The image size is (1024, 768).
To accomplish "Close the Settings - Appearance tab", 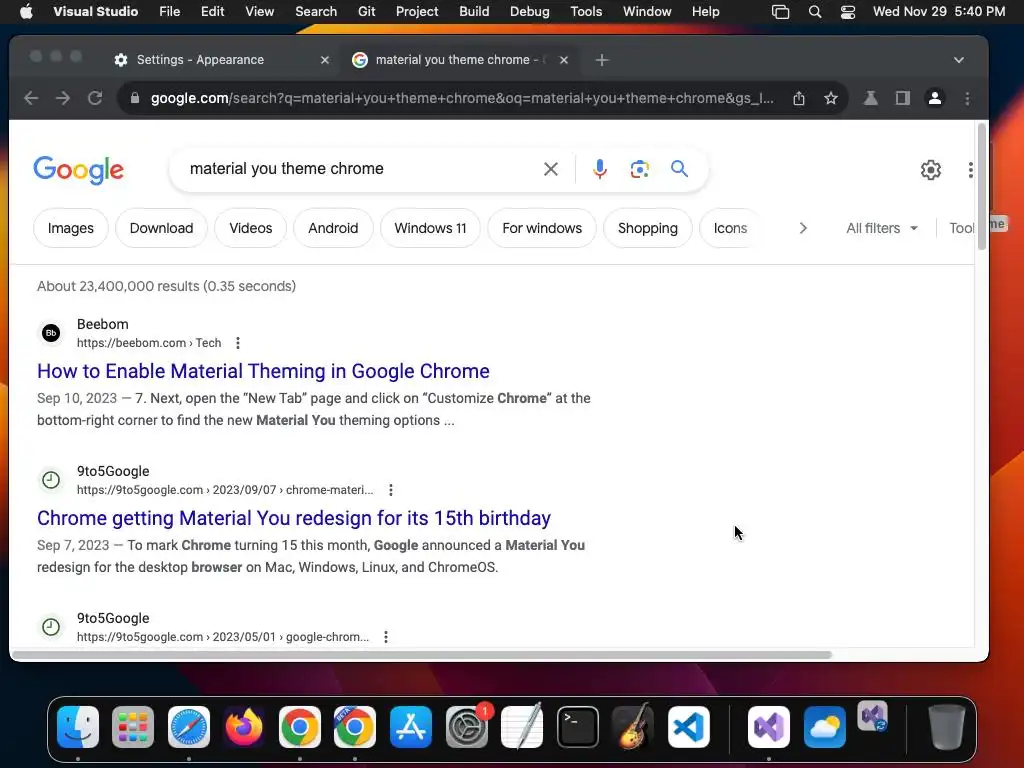I will 325,60.
